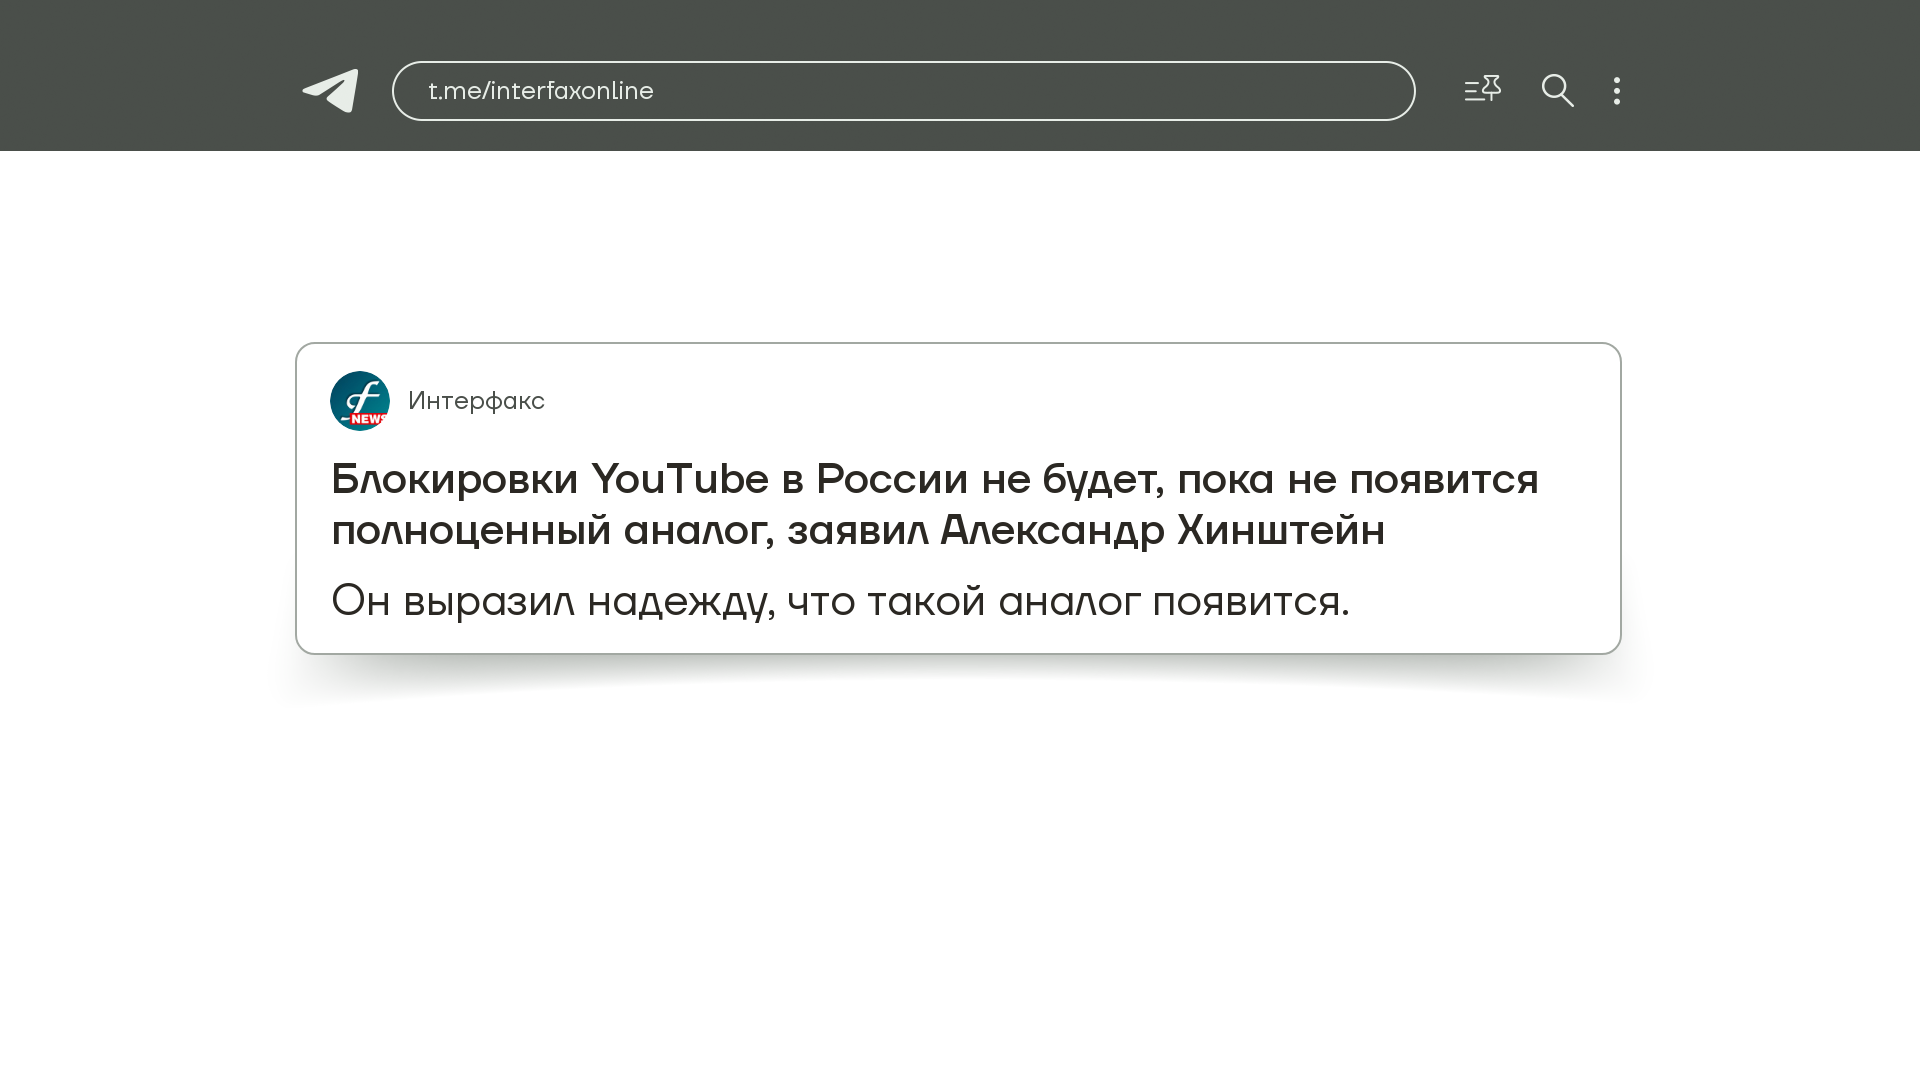
Task: Click the Interfax channel avatar
Action: coord(360,401)
